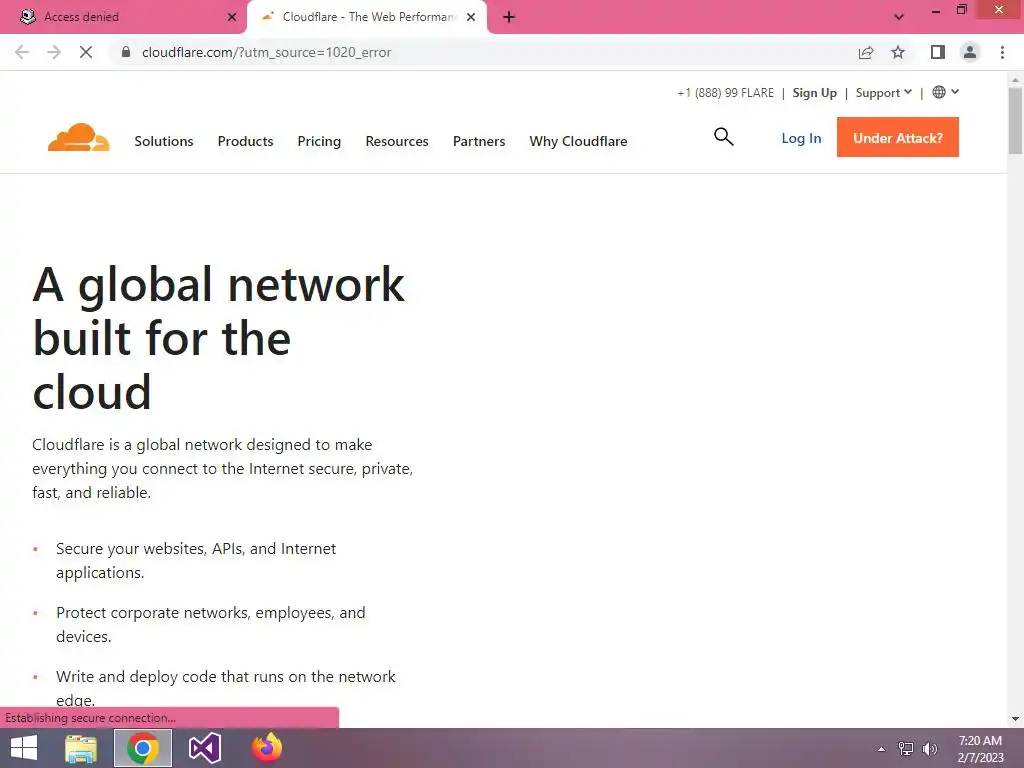Viewport: 1024px width, 768px height.
Task: Click the text "Secure your websites, APIs, and Internet applications."
Action: point(196,560)
